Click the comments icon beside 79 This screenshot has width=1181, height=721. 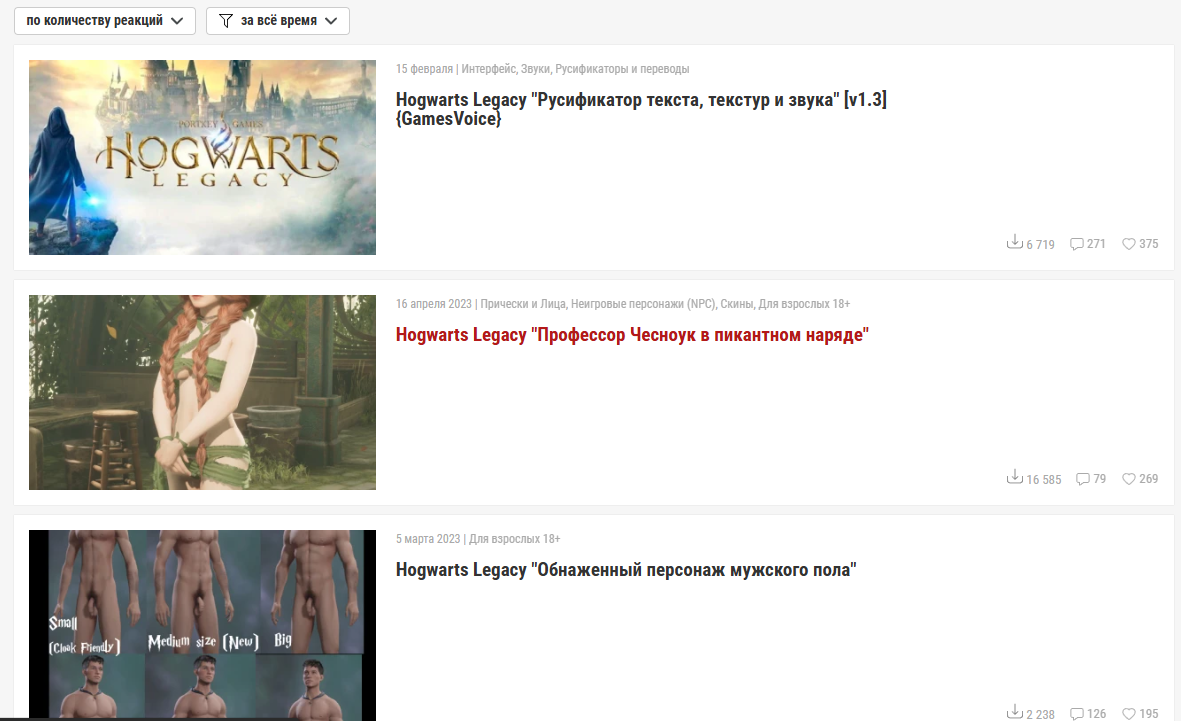coord(1083,479)
